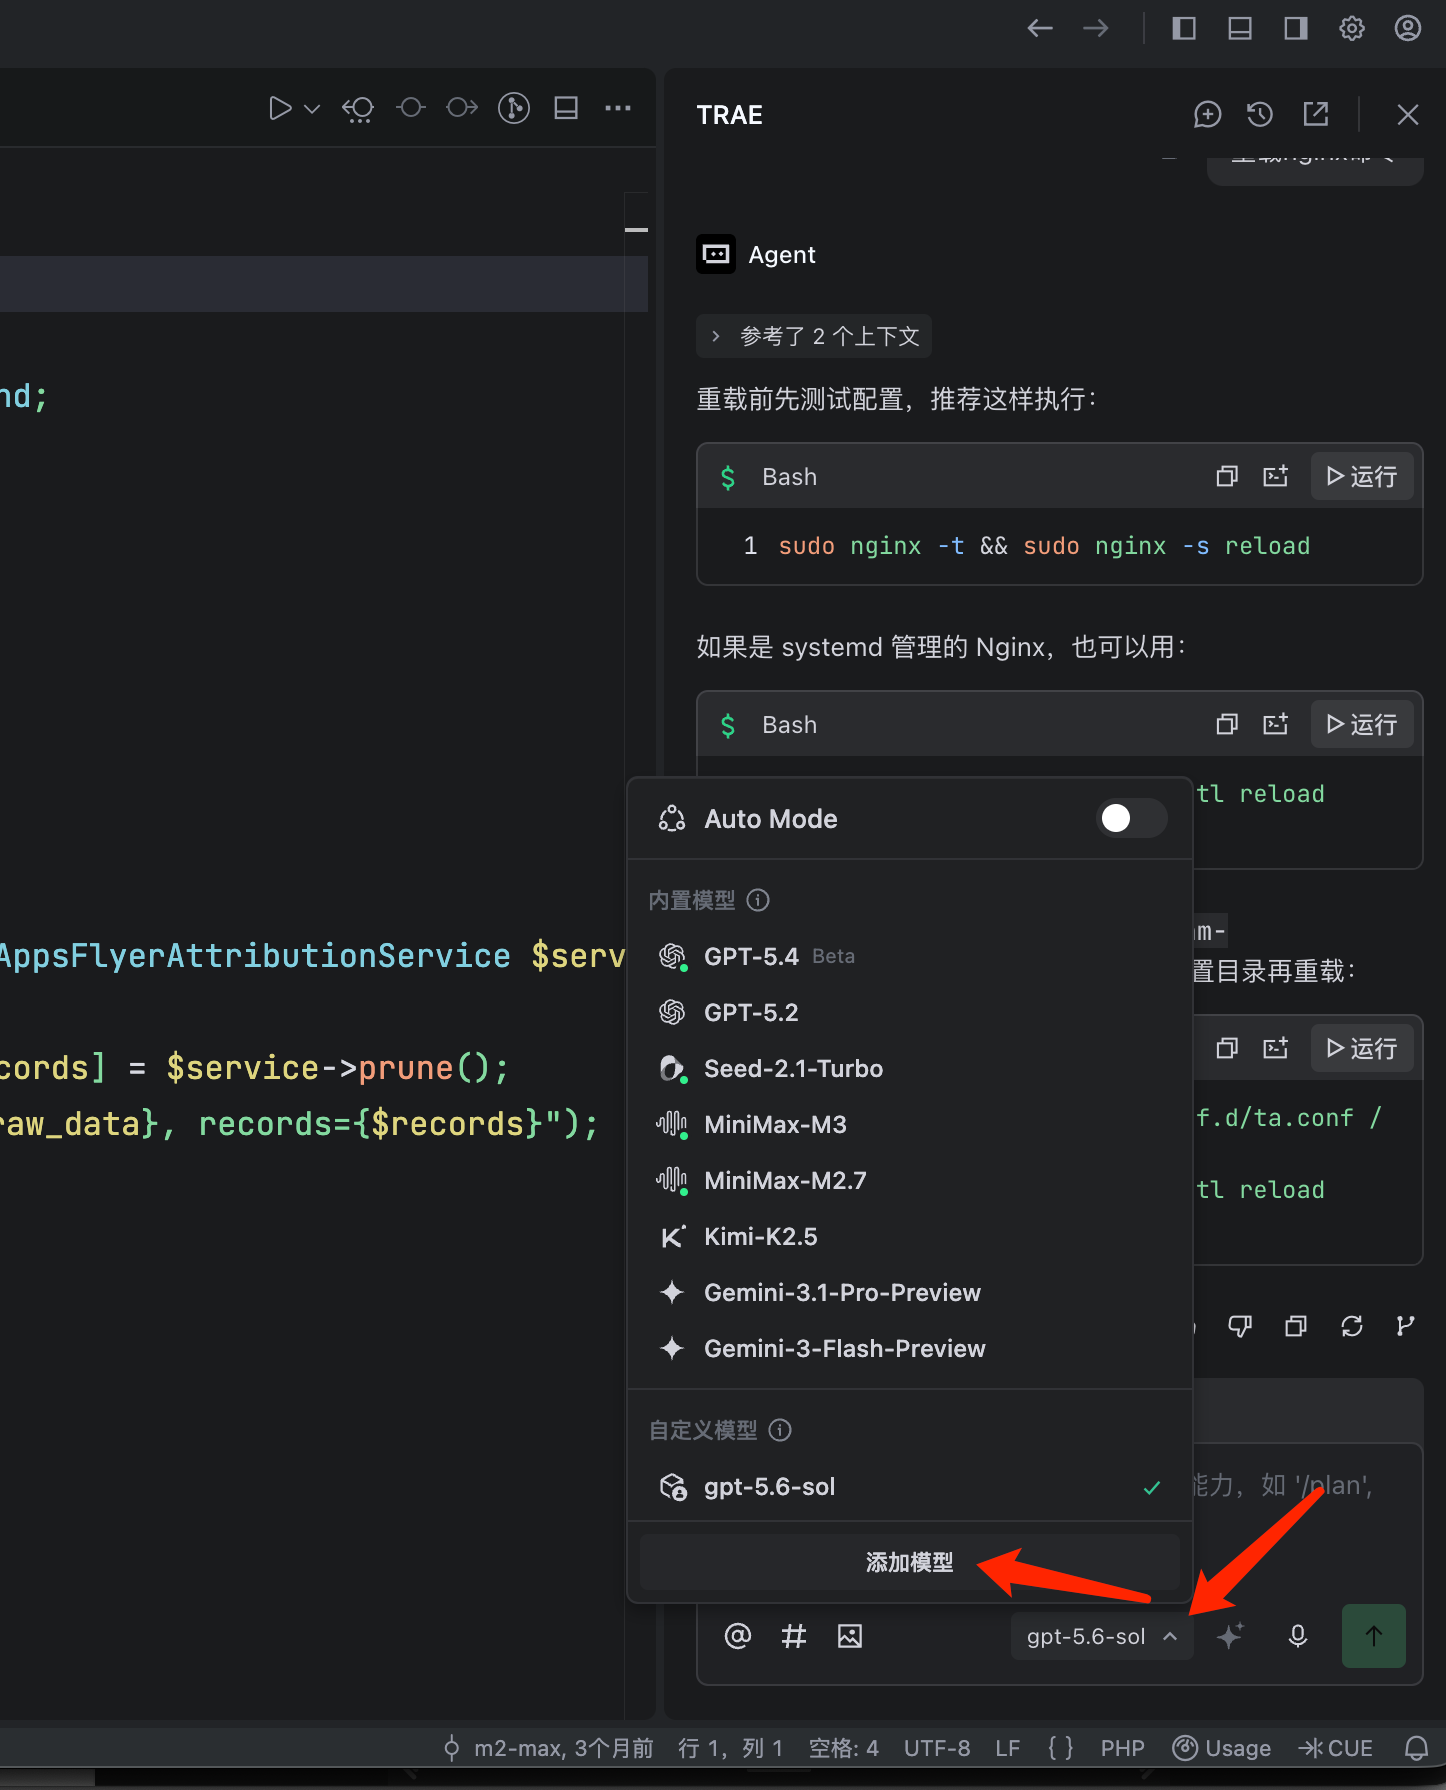Copy the nginx -t Bash code block
Image resolution: width=1446 pixels, height=1790 pixels.
(1227, 476)
